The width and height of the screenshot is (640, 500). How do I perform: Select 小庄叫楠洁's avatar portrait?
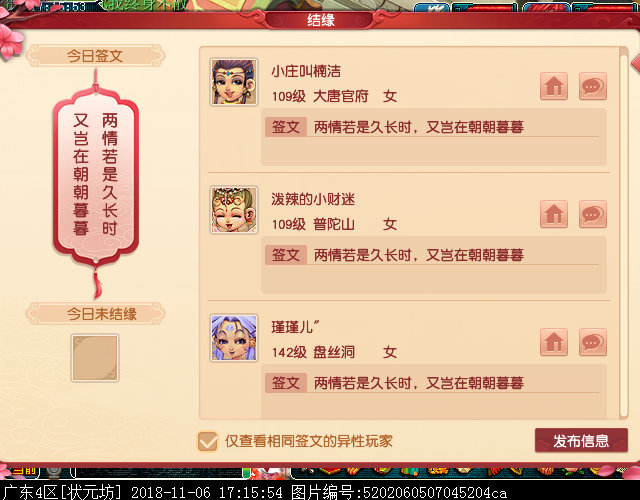pyautogui.click(x=234, y=82)
